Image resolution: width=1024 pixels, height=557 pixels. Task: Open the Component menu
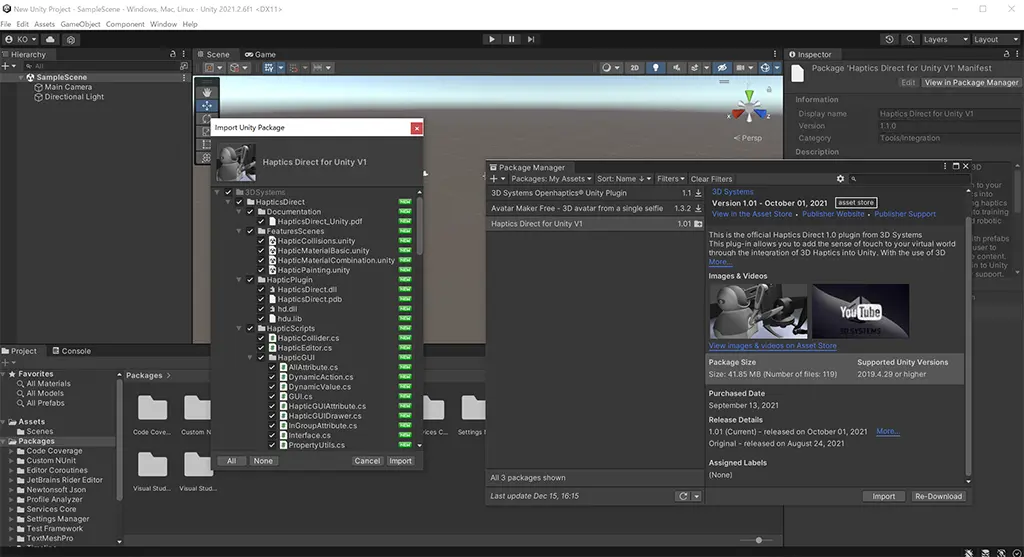125,24
